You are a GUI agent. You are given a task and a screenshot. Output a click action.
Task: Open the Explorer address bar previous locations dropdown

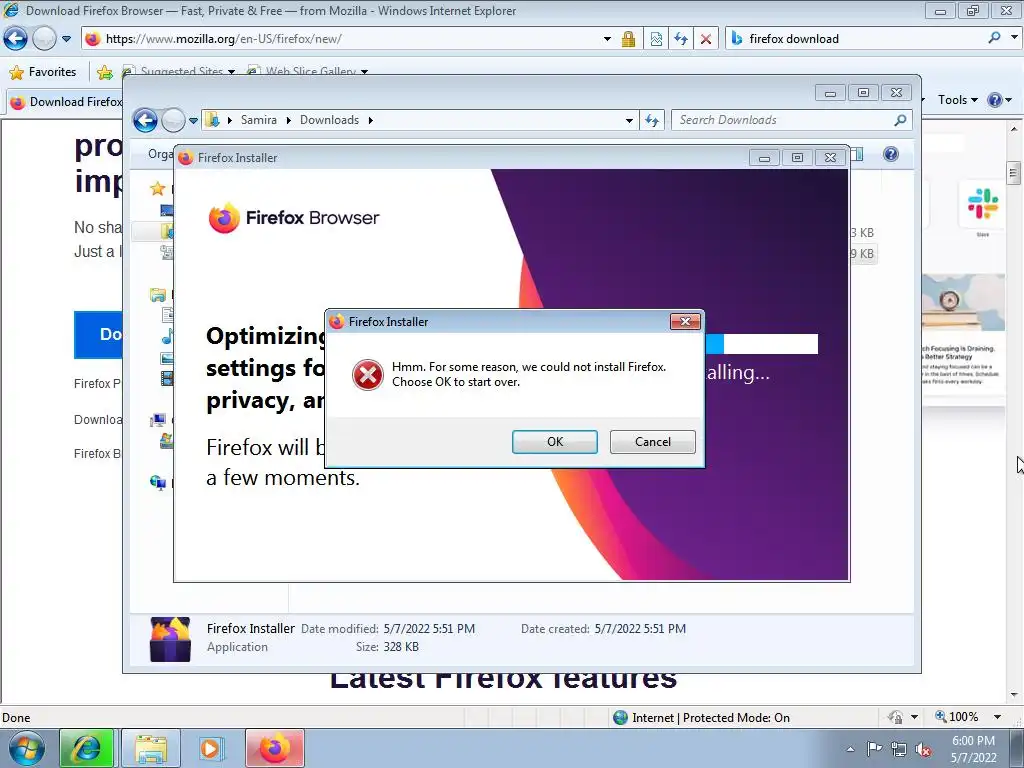click(x=629, y=120)
